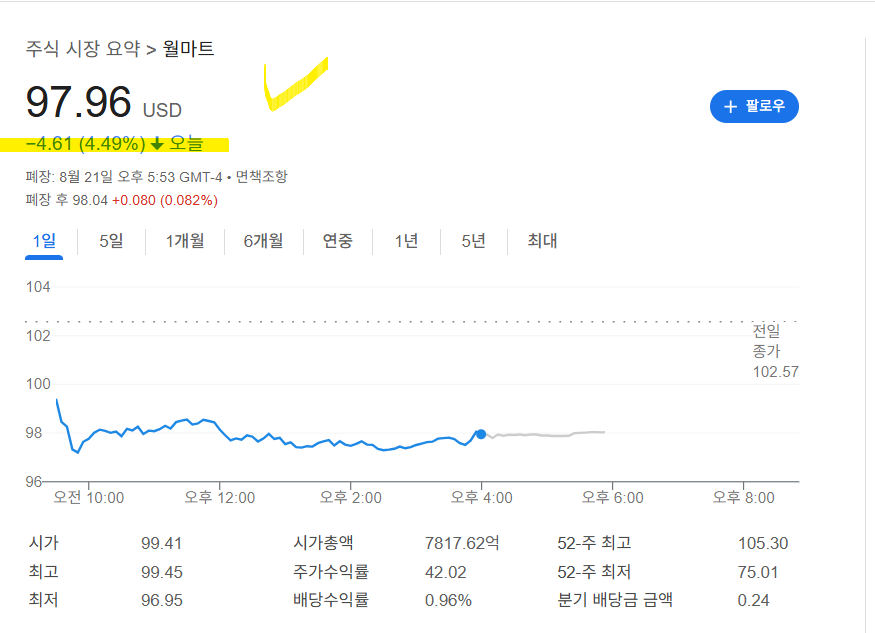
Task: Click the 최저 value 96.95
Action: (x=162, y=601)
